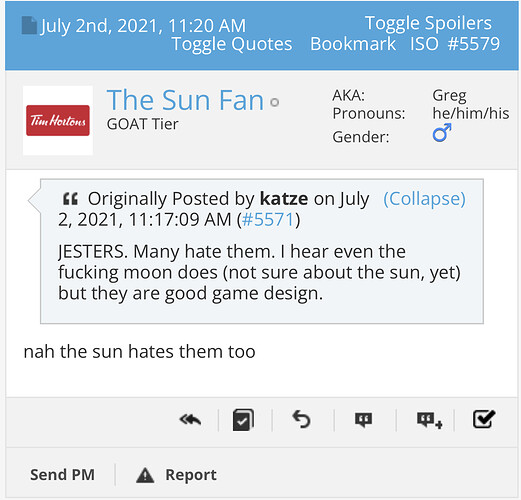Collapse the quoted katze post
The image size is (521, 500).
(x=424, y=199)
